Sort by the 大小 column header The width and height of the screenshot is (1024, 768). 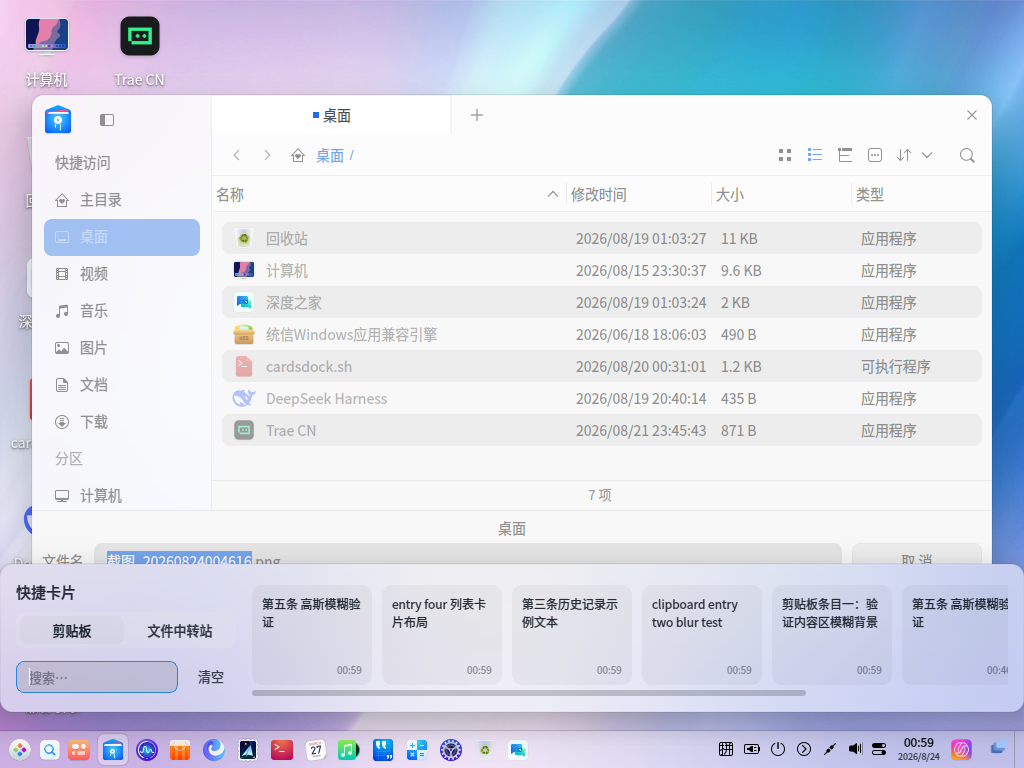[729, 195]
